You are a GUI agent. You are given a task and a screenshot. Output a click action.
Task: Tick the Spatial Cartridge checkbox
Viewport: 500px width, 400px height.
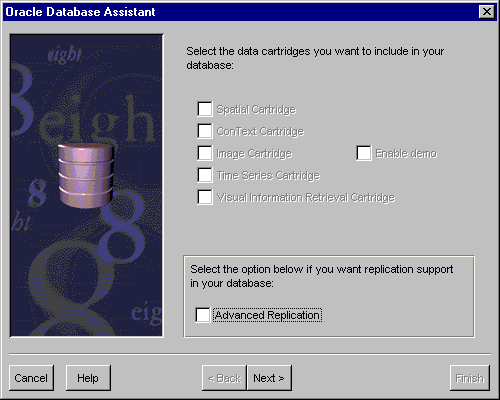(205, 109)
